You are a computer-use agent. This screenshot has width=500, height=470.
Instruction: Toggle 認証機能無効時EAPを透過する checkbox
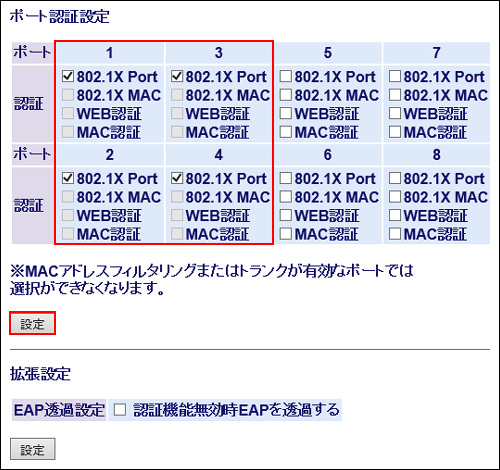coord(120,410)
